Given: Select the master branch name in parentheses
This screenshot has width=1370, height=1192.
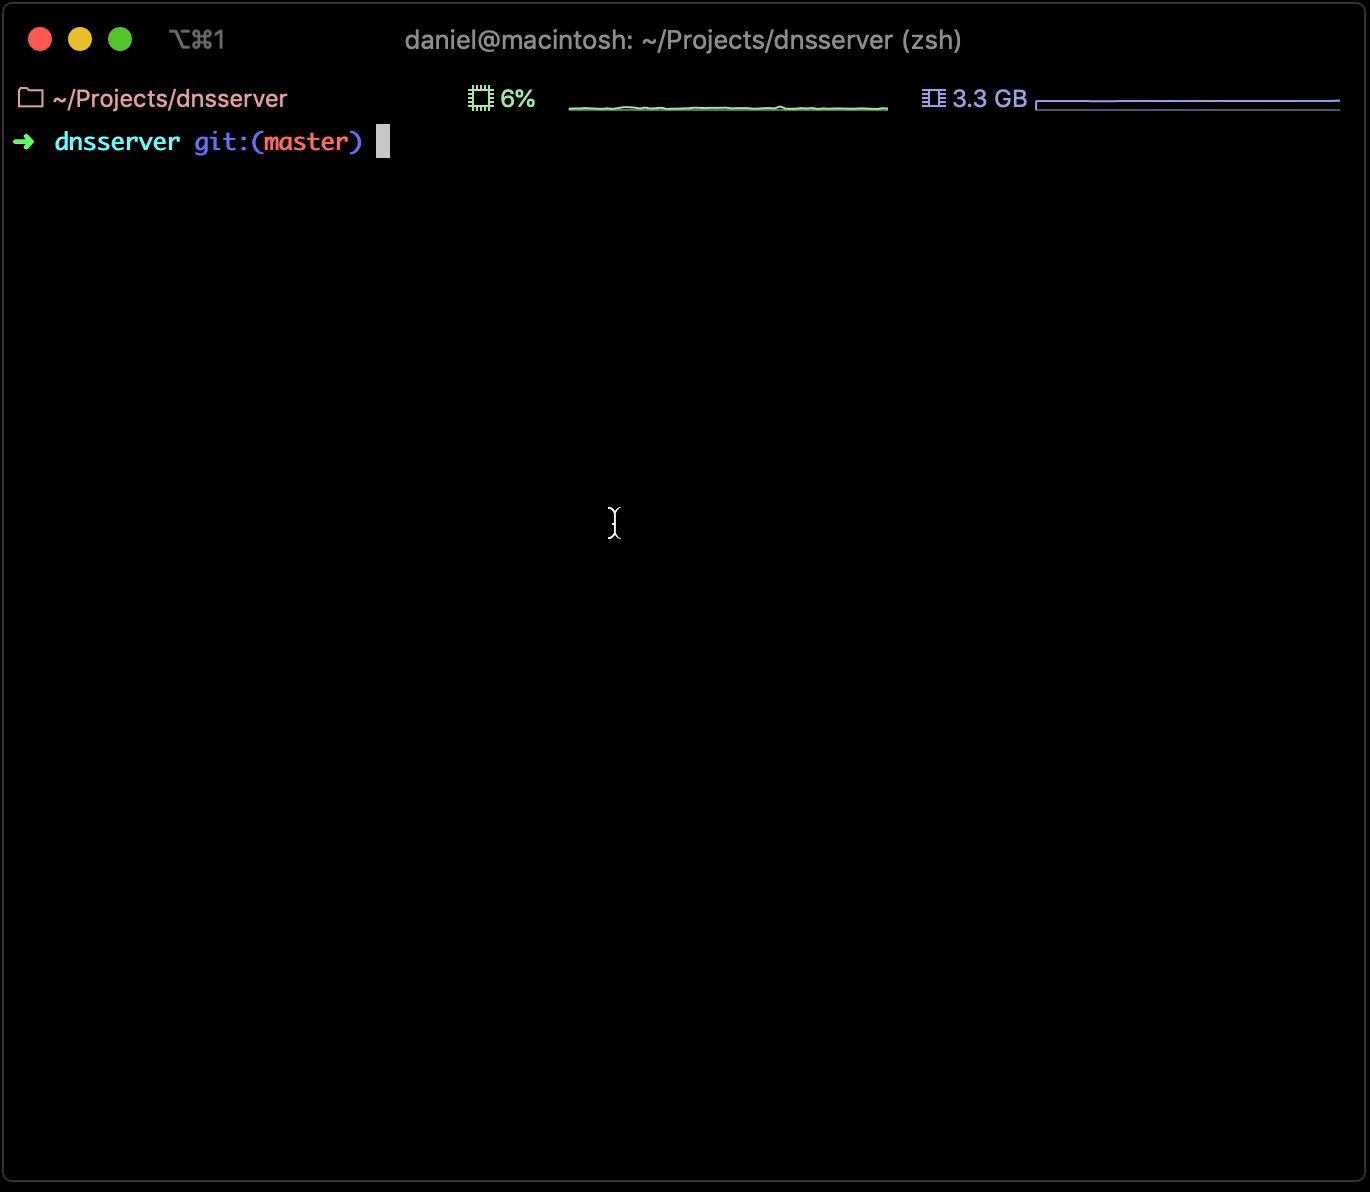Looking at the screenshot, I should tap(307, 141).
